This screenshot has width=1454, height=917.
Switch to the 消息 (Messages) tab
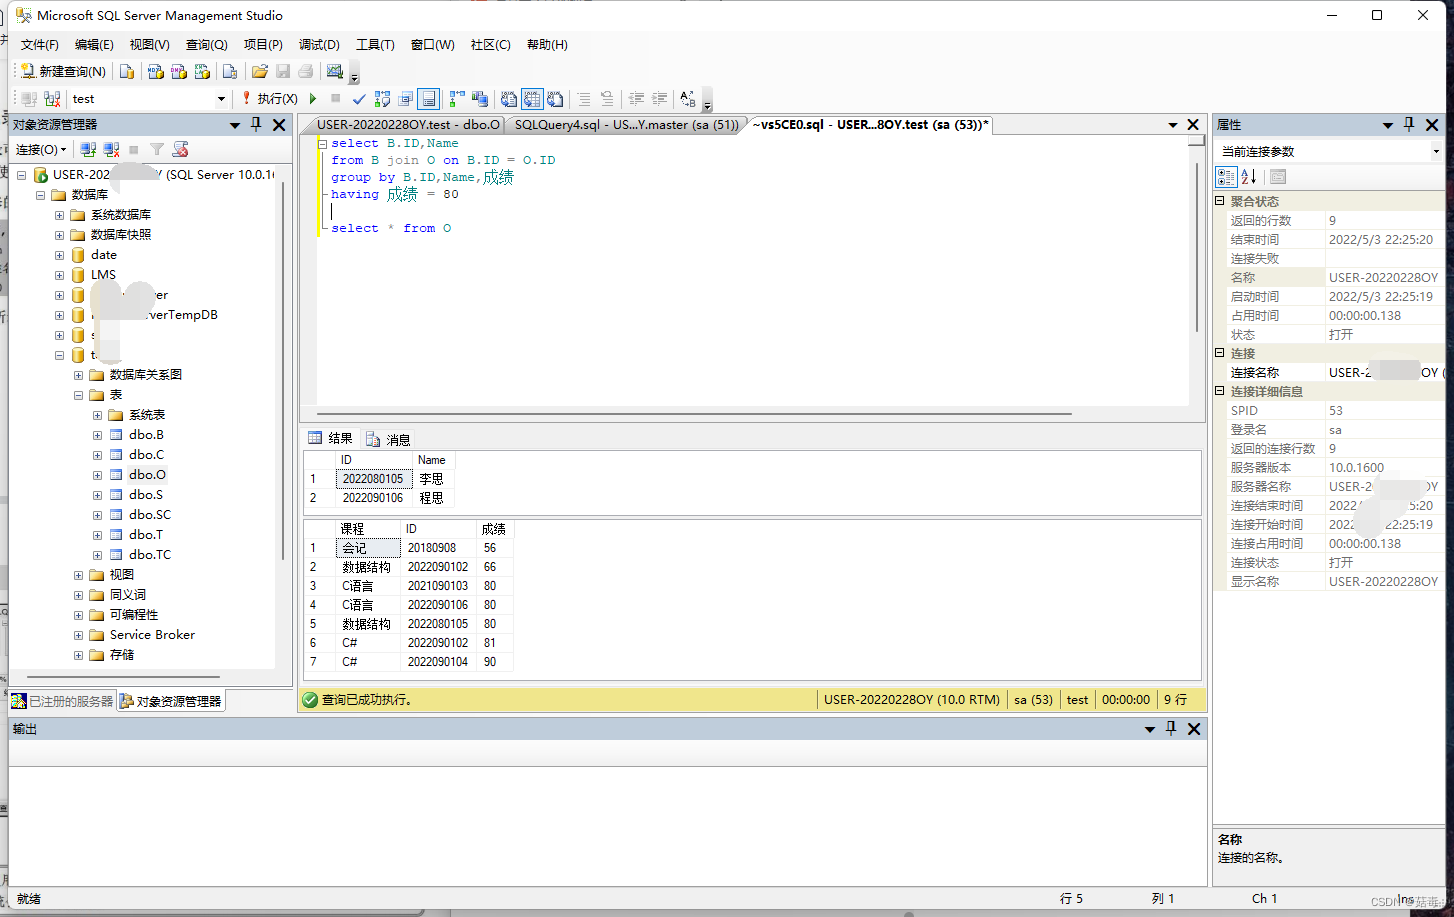pos(389,439)
